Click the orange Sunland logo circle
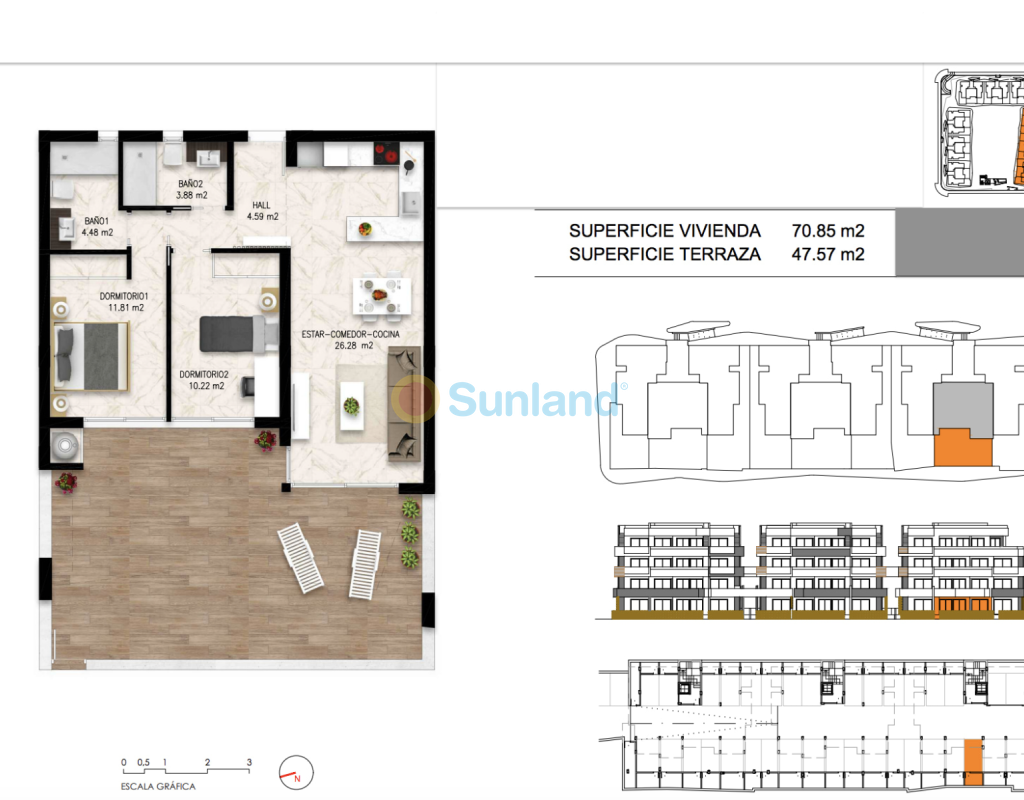Image resolution: width=1024 pixels, height=800 pixels. tap(415, 398)
